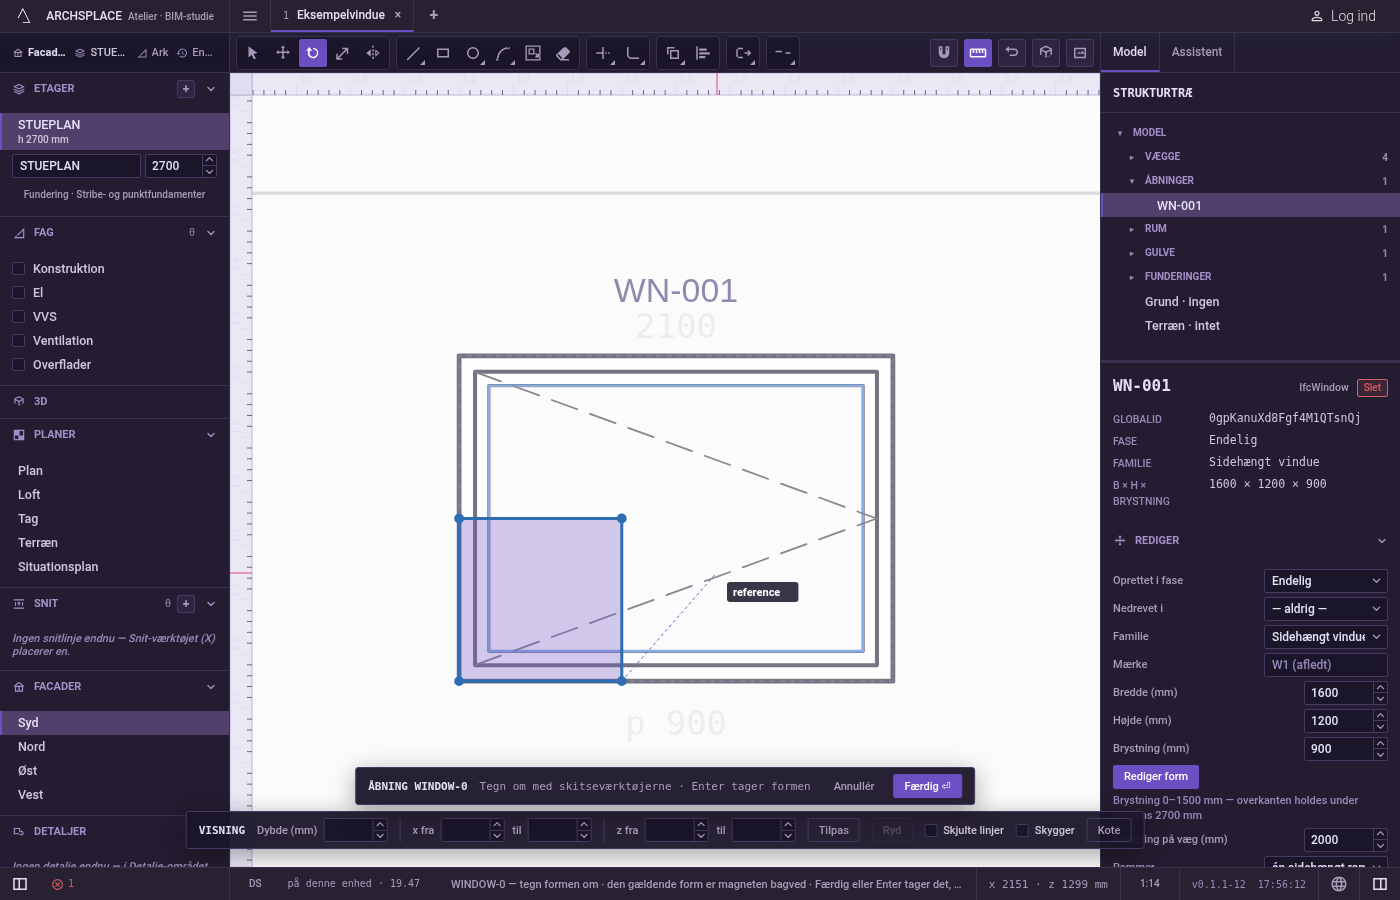Viewport: 1400px width, 900px height.
Task: Activate the rotate tool
Action: [313, 53]
